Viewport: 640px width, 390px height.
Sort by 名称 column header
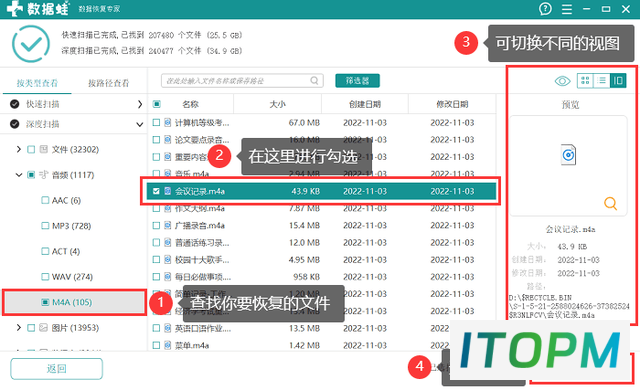point(191,104)
